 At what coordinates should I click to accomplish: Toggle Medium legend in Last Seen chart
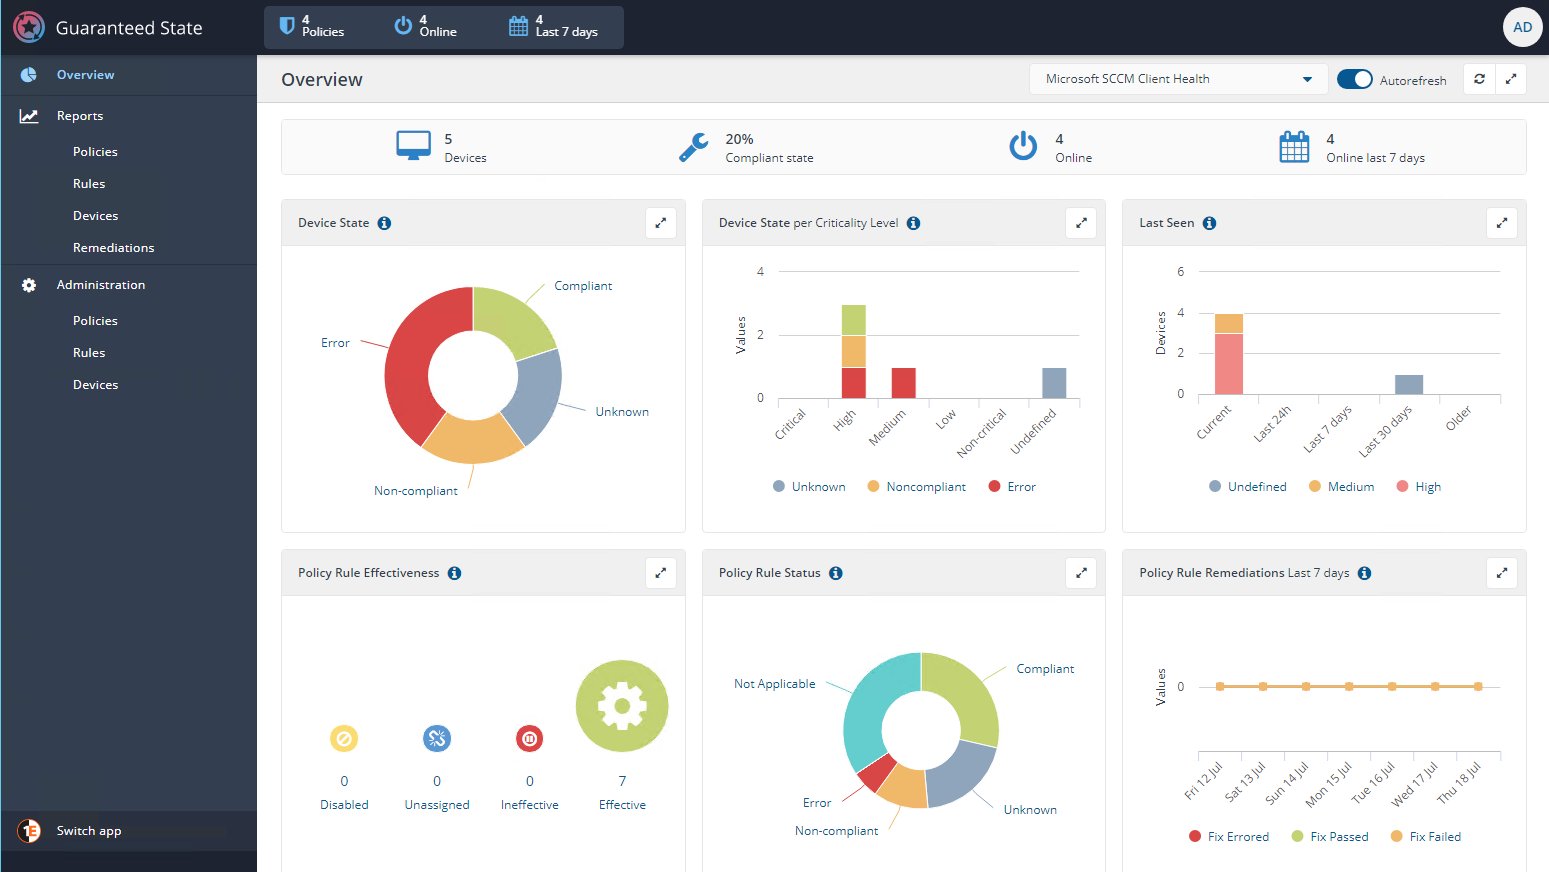point(1341,487)
